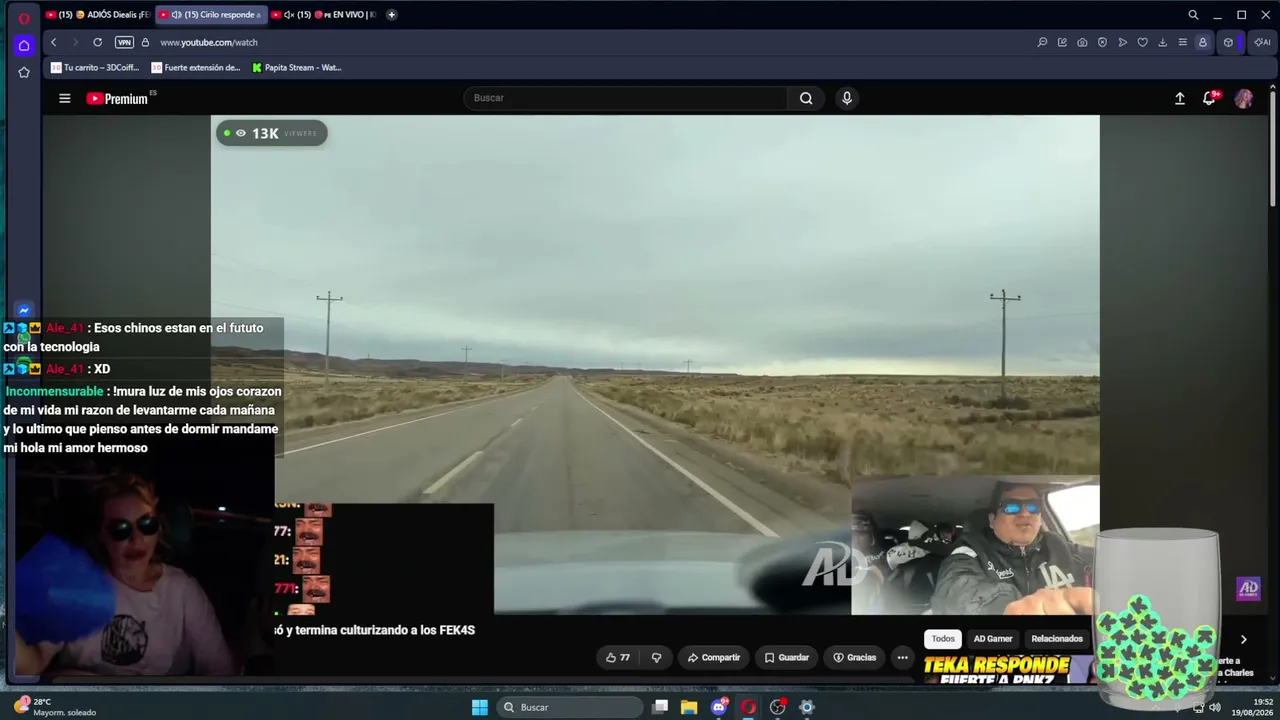Open YouTube notifications bell
The width and height of the screenshot is (1280, 720).
(1210, 98)
